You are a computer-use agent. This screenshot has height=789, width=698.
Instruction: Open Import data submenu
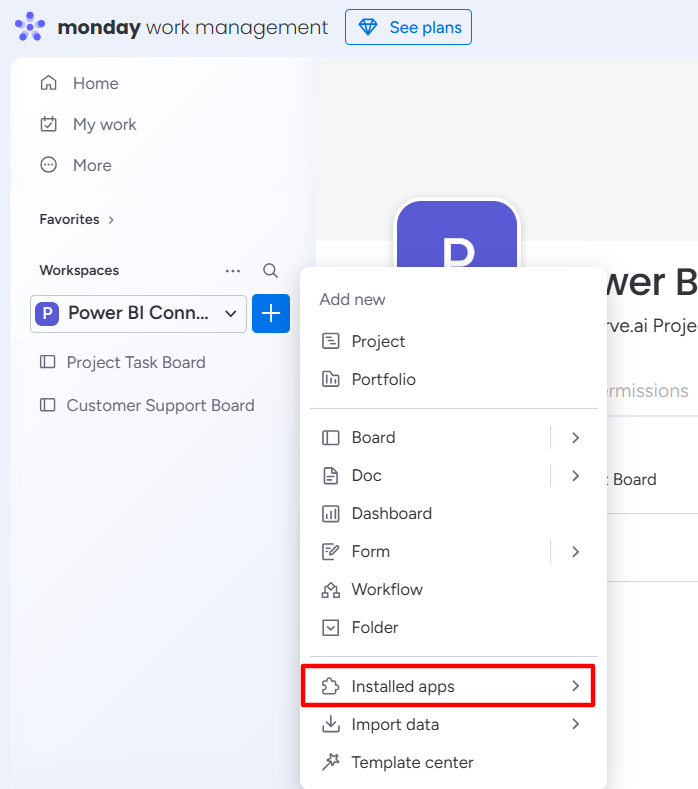pos(453,725)
